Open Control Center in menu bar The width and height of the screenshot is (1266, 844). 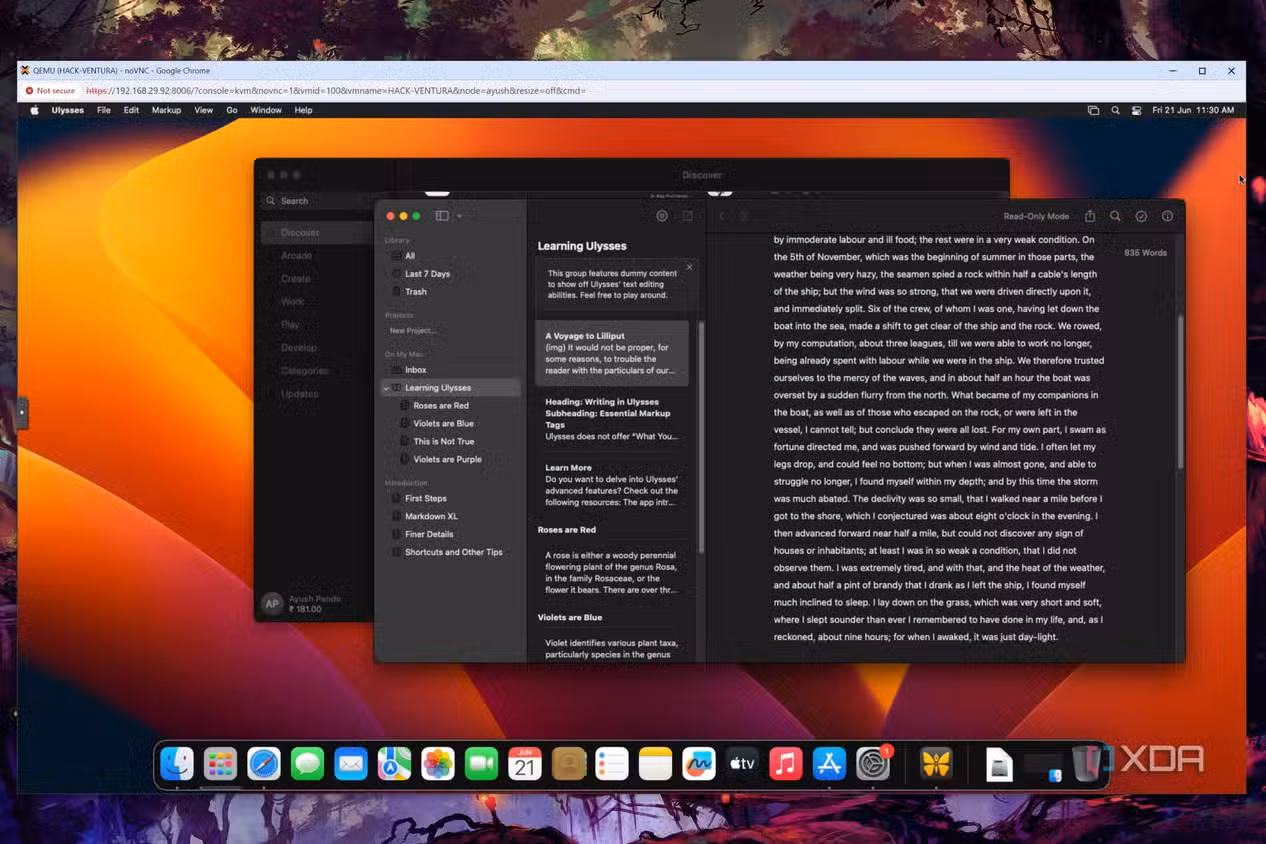click(1136, 111)
